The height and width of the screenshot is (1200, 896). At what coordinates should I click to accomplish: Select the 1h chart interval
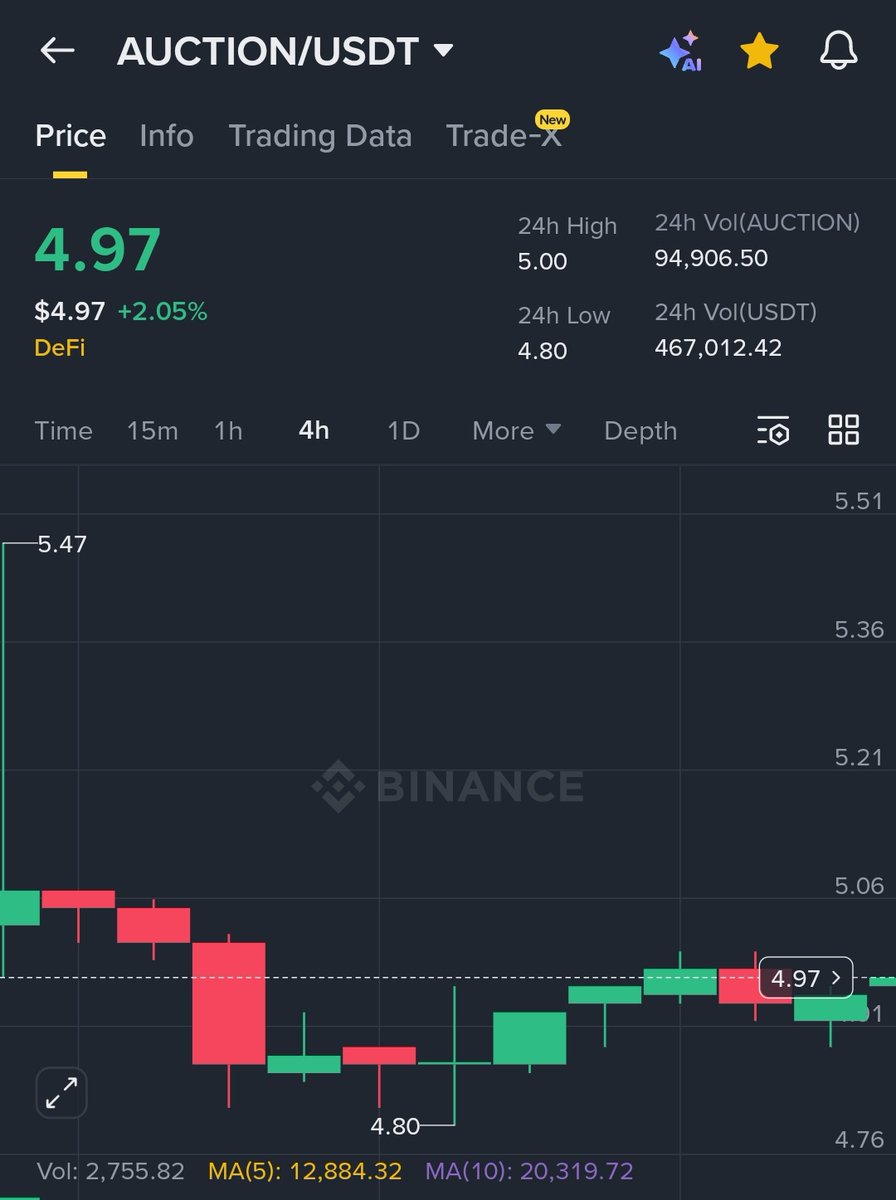(228, 431)
